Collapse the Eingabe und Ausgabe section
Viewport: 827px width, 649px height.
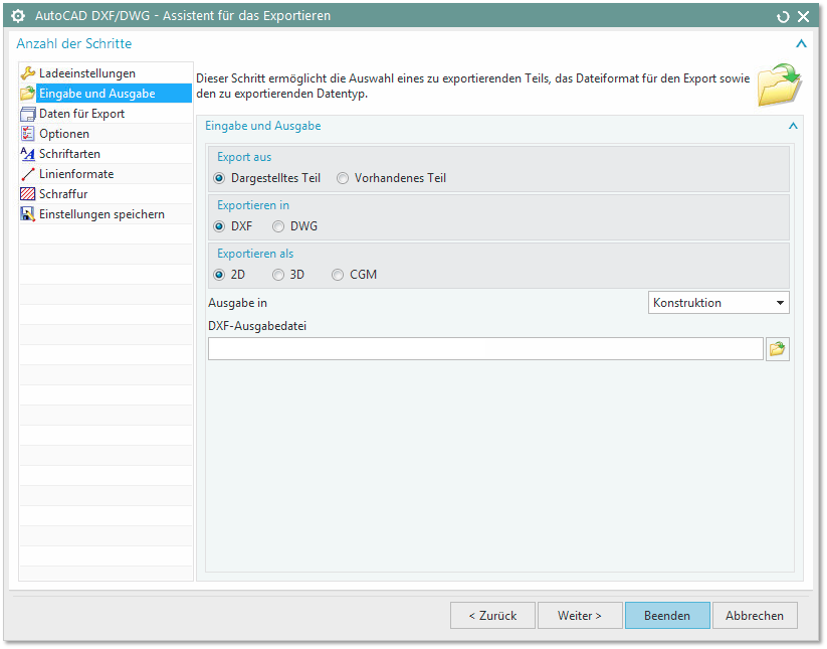(793, 127)
